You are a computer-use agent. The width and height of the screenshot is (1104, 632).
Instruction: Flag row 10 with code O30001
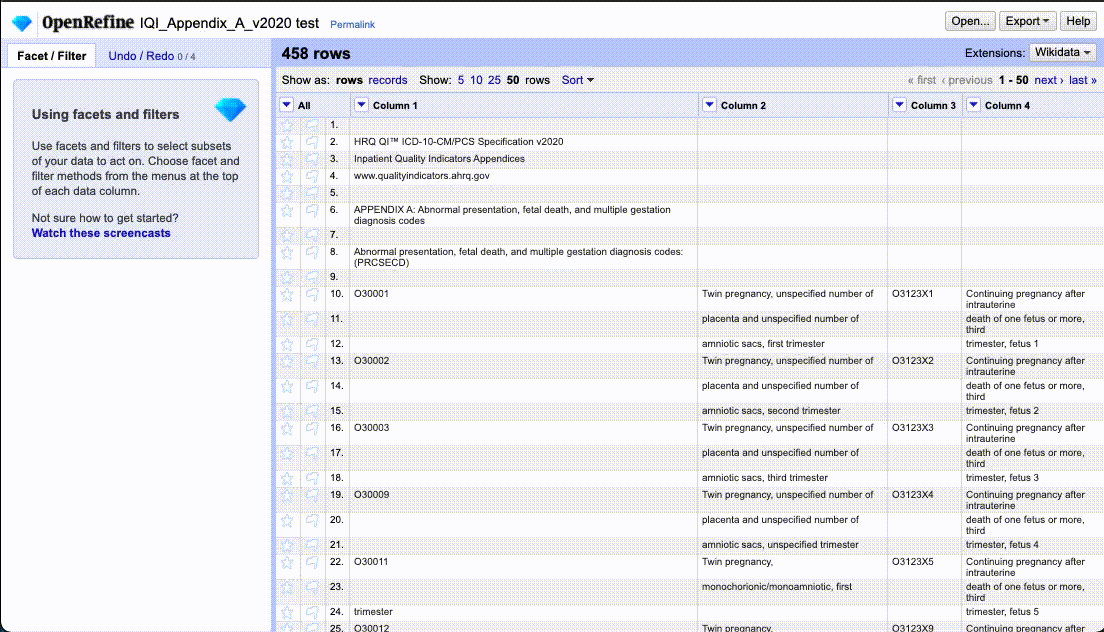pyautogui.click(x=312, y=295)
